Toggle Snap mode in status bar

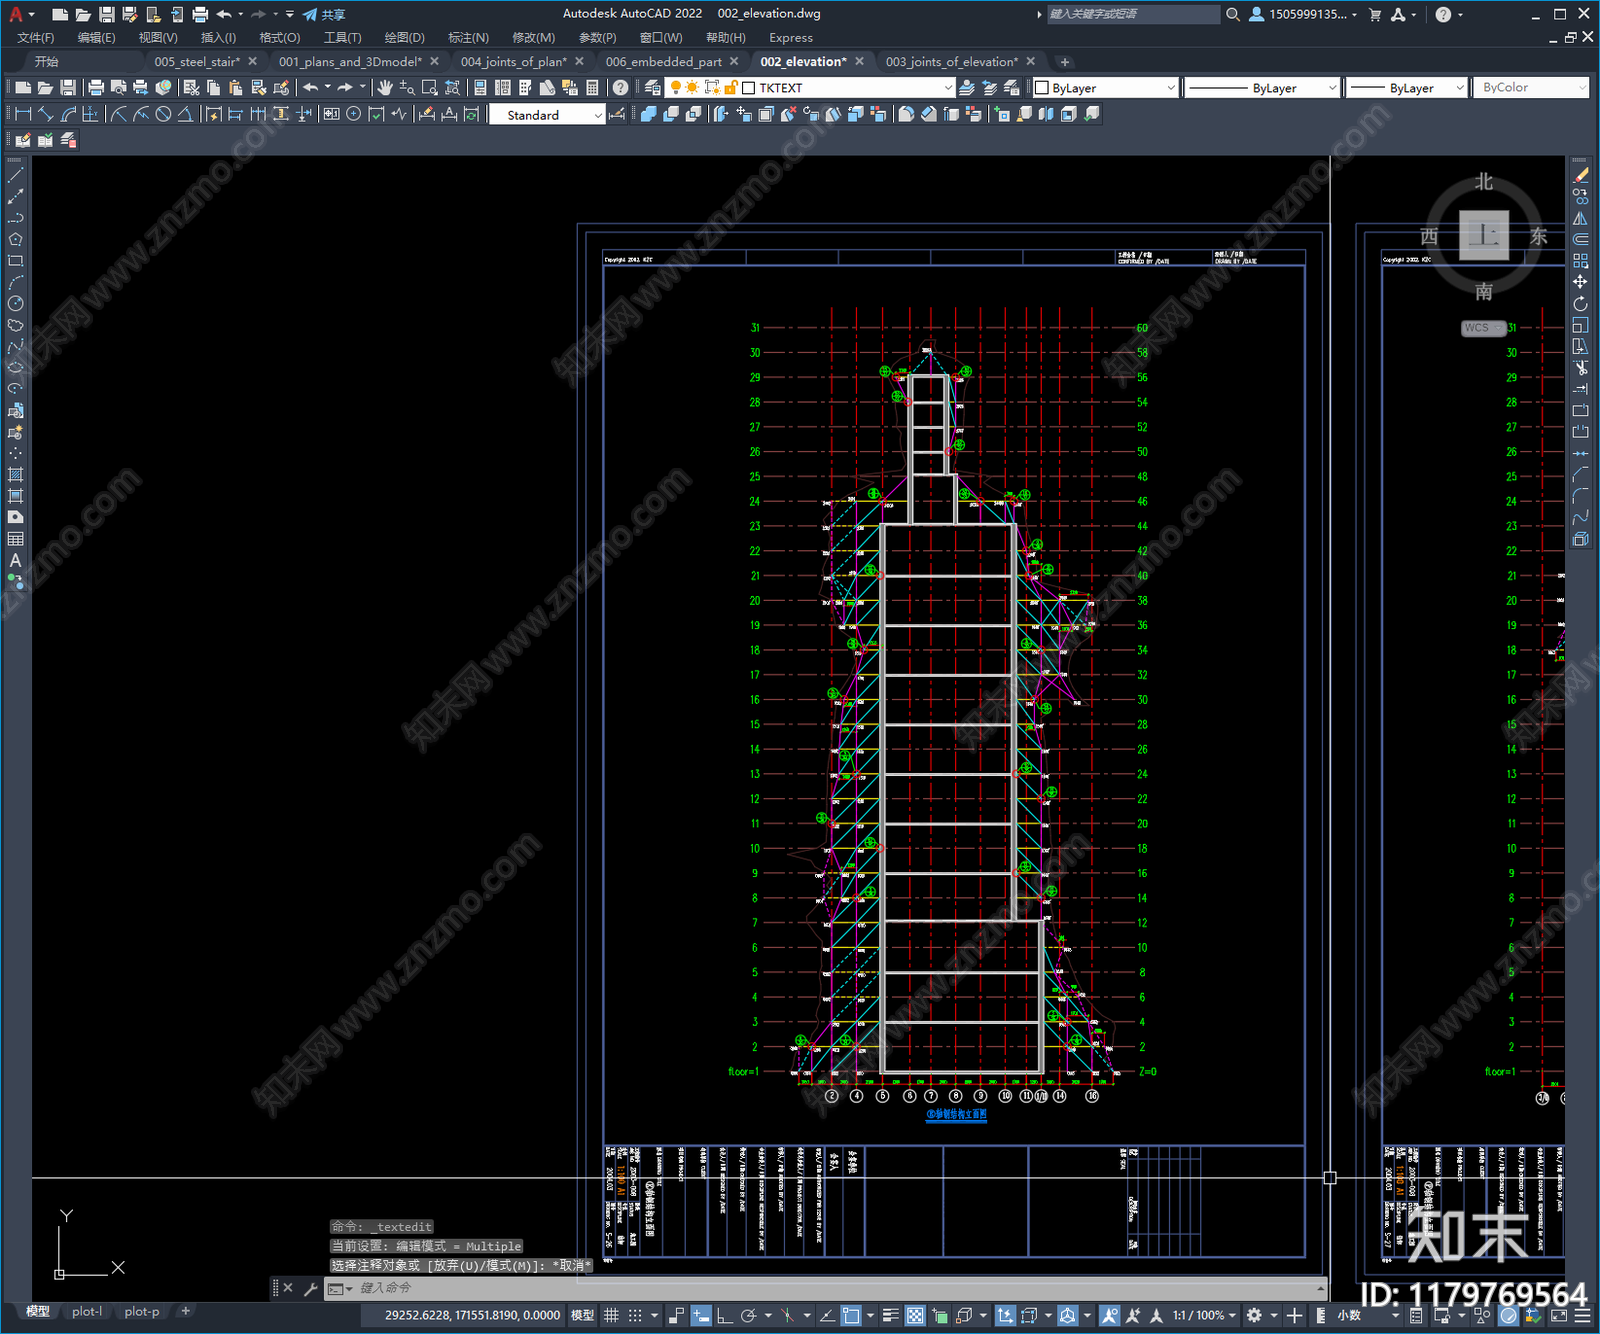point(635,1315)
